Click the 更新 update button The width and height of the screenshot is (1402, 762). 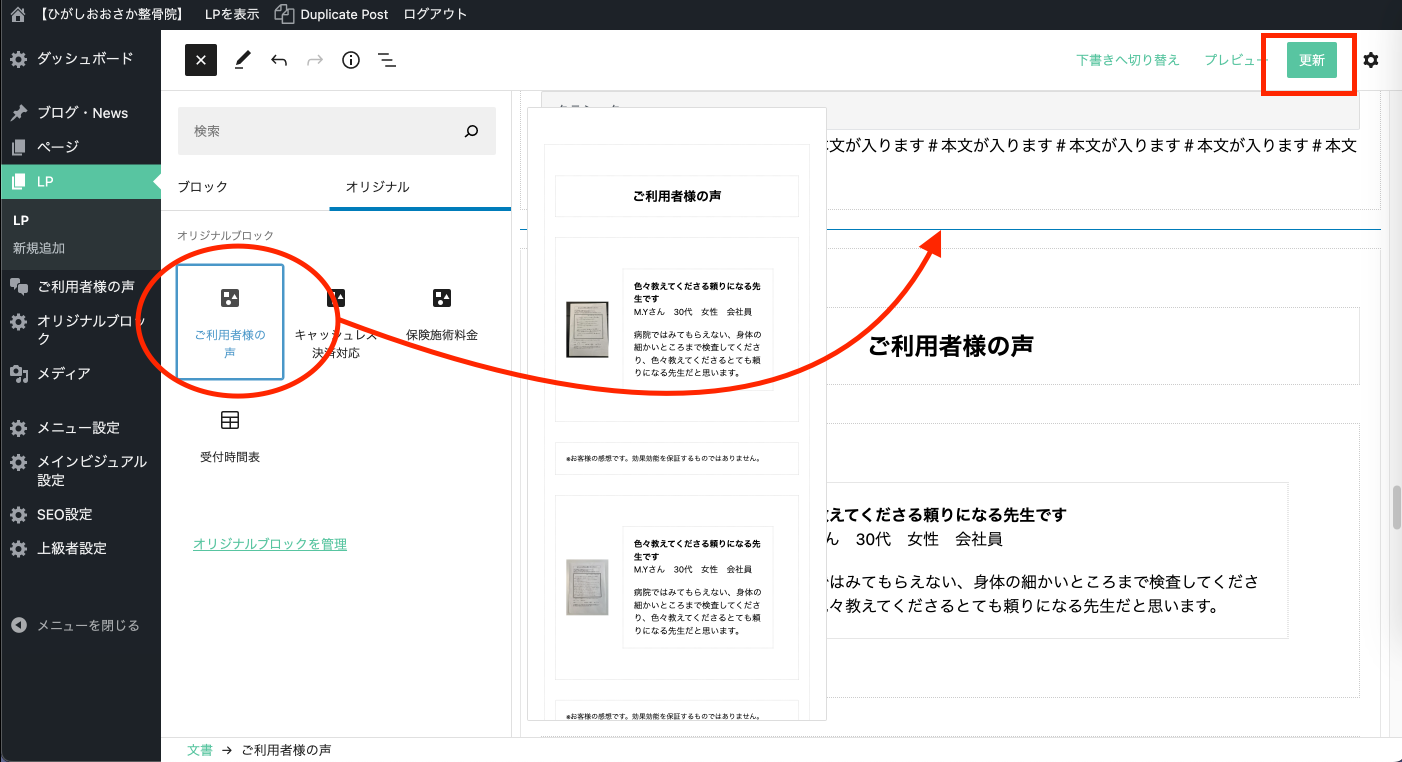pyautogui.click(x=1311, y=60)
